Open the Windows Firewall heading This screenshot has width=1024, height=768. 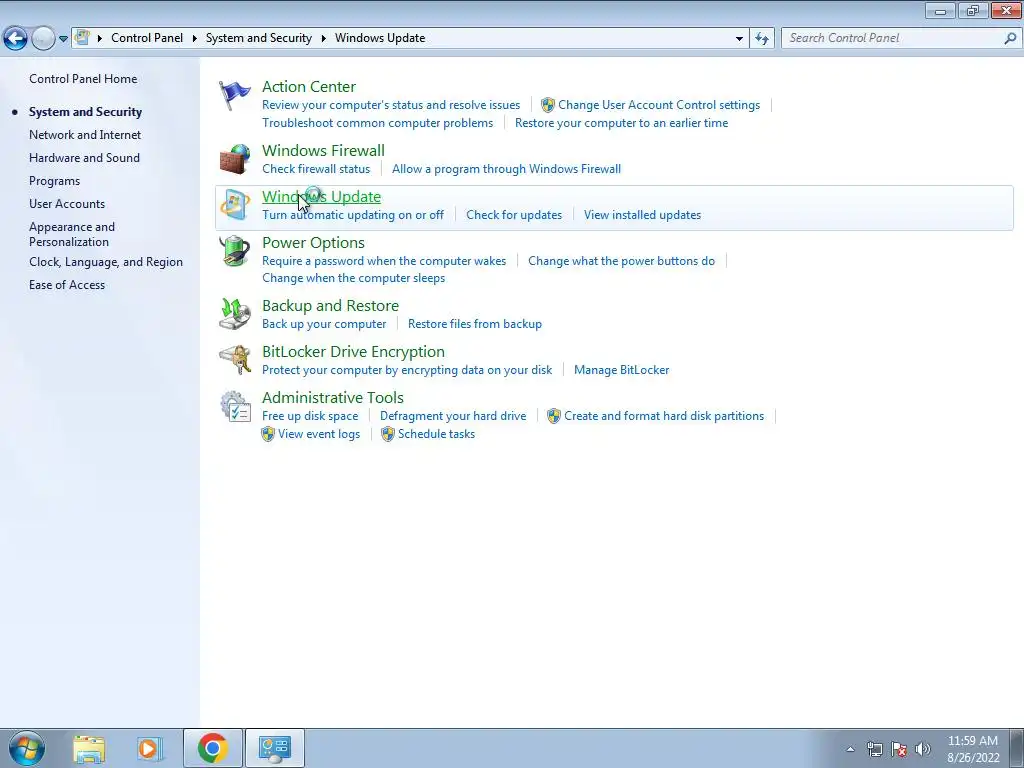(x=323, y=150)
